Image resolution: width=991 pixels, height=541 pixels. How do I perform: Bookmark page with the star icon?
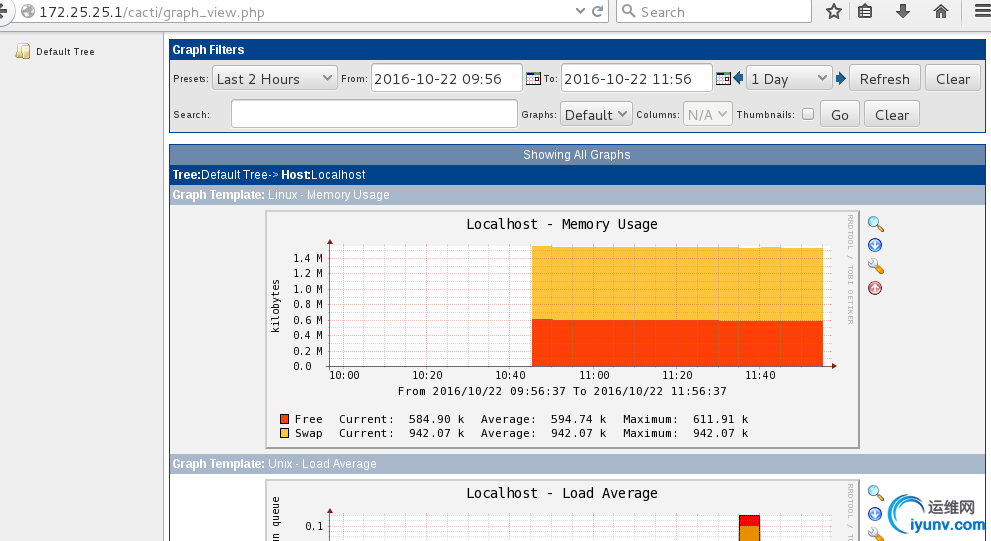click(x=834, y=11)
